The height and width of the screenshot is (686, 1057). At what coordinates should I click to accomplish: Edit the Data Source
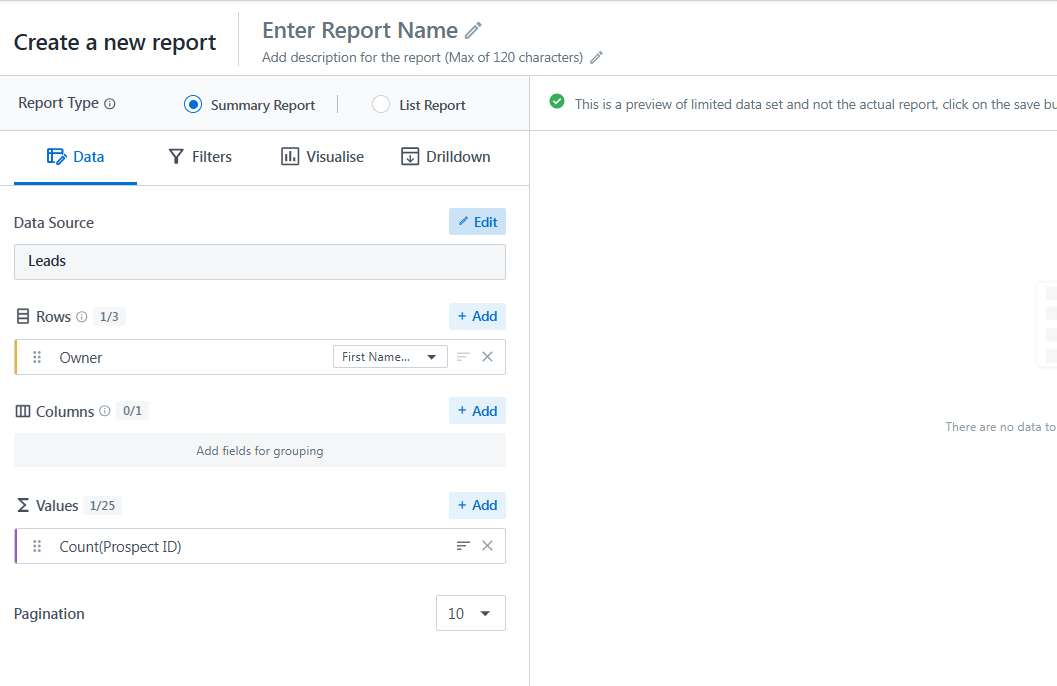click(477, 222)
